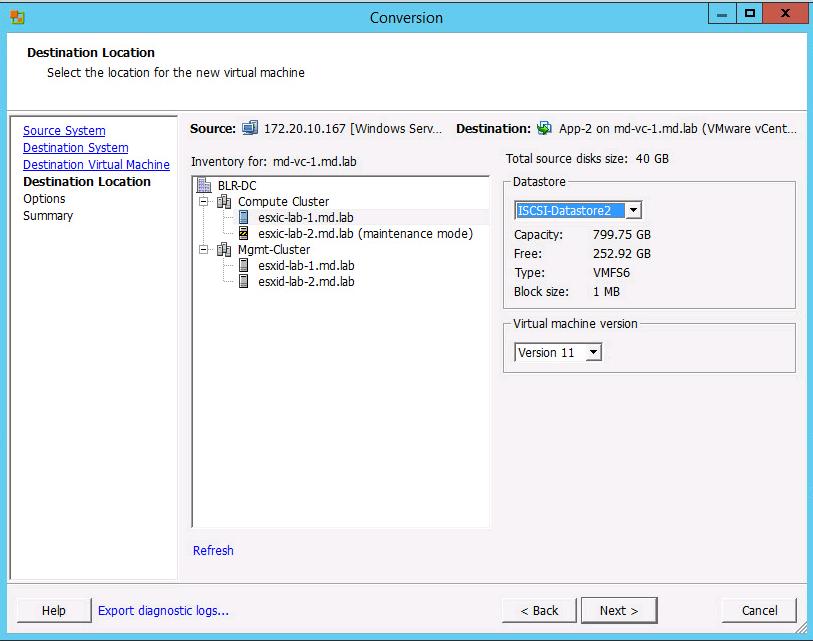
Task: Cancel the conversion wizard
Action: pyautogui.click(x=759, y=610)
